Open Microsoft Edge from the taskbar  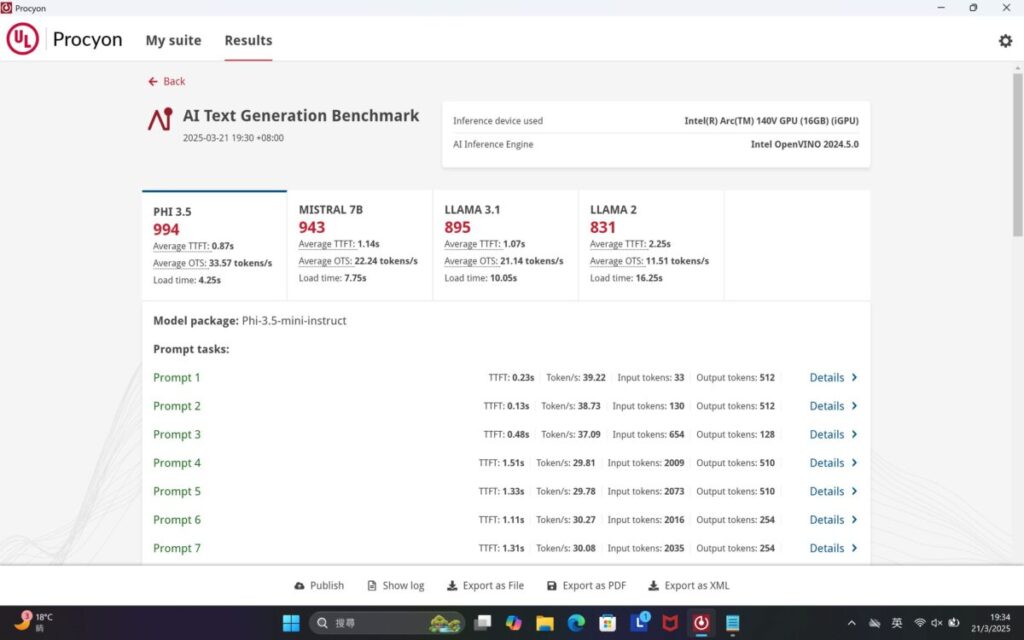pyautogui.click(x=576, y=623)
